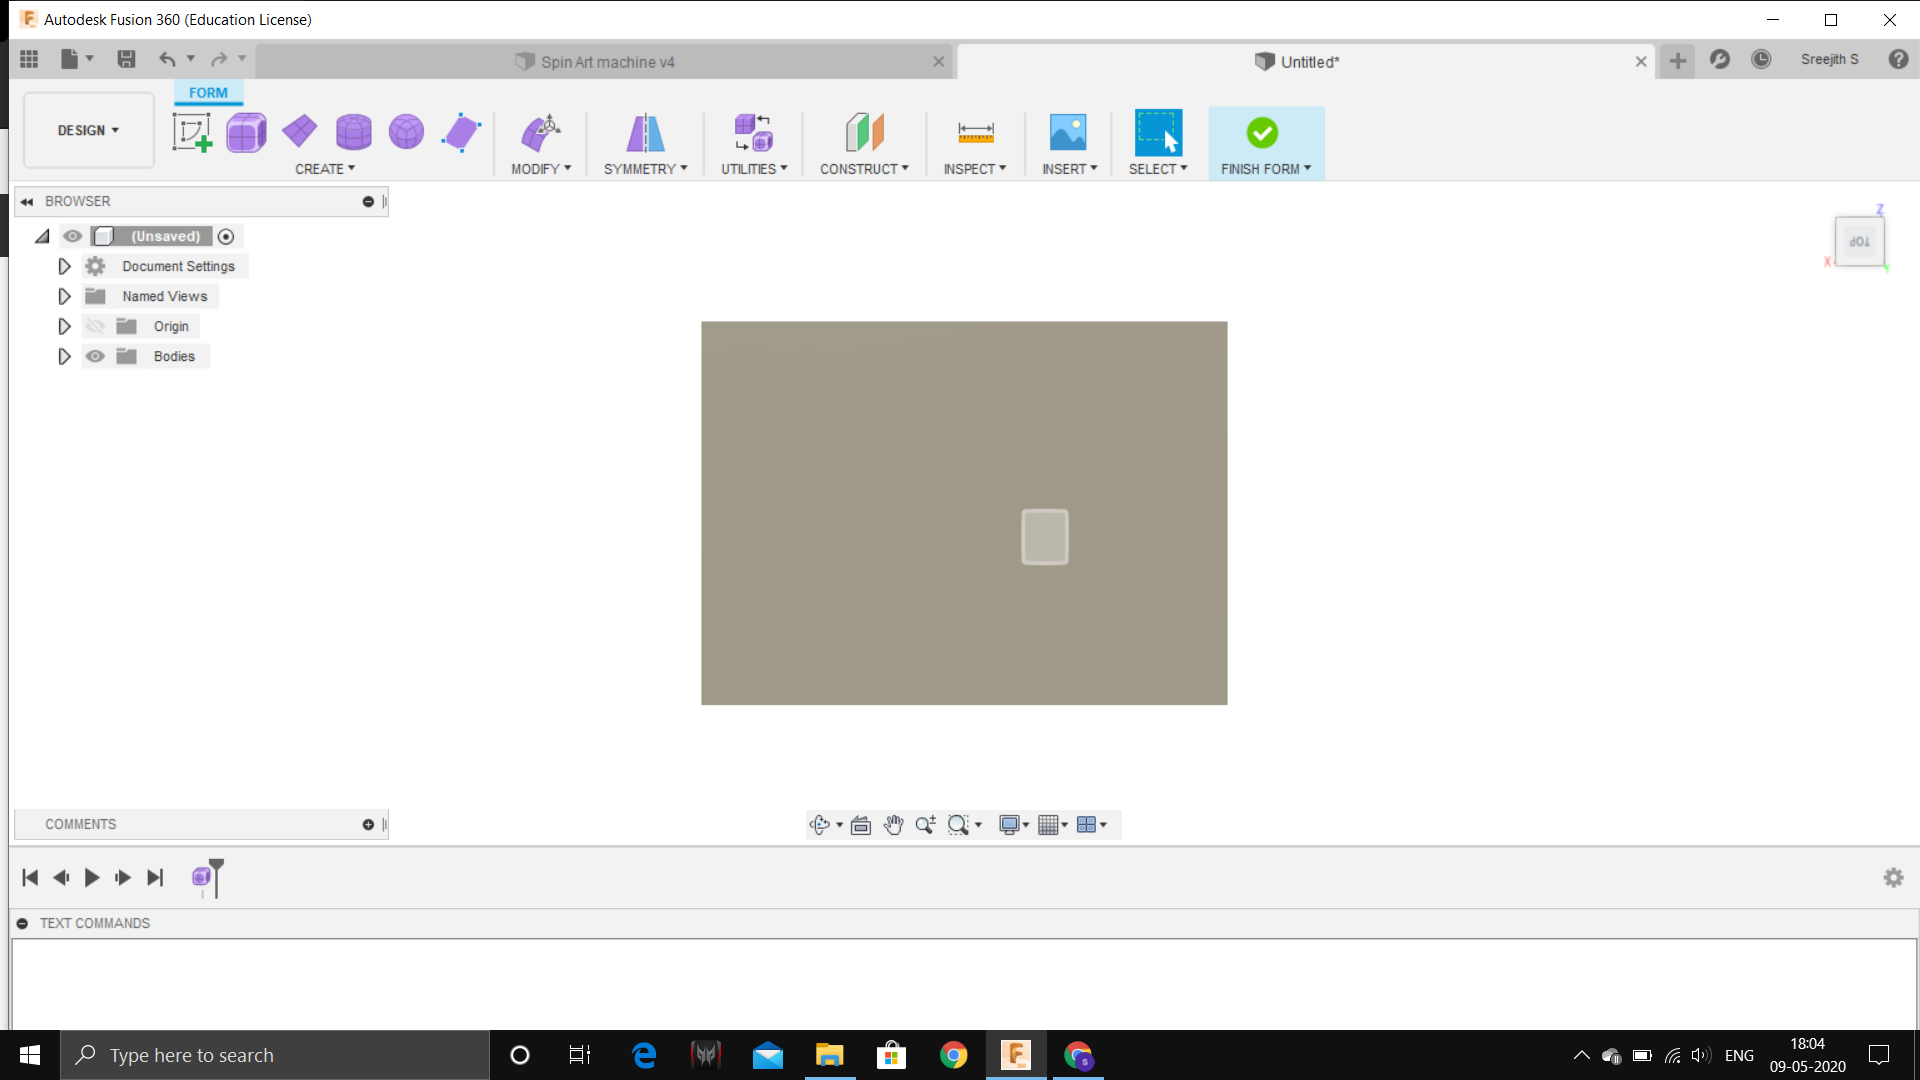Screen dimensions: 1920x1080
Task: Click the Mirror symmetry icon
Action: (x=645, y=132)
